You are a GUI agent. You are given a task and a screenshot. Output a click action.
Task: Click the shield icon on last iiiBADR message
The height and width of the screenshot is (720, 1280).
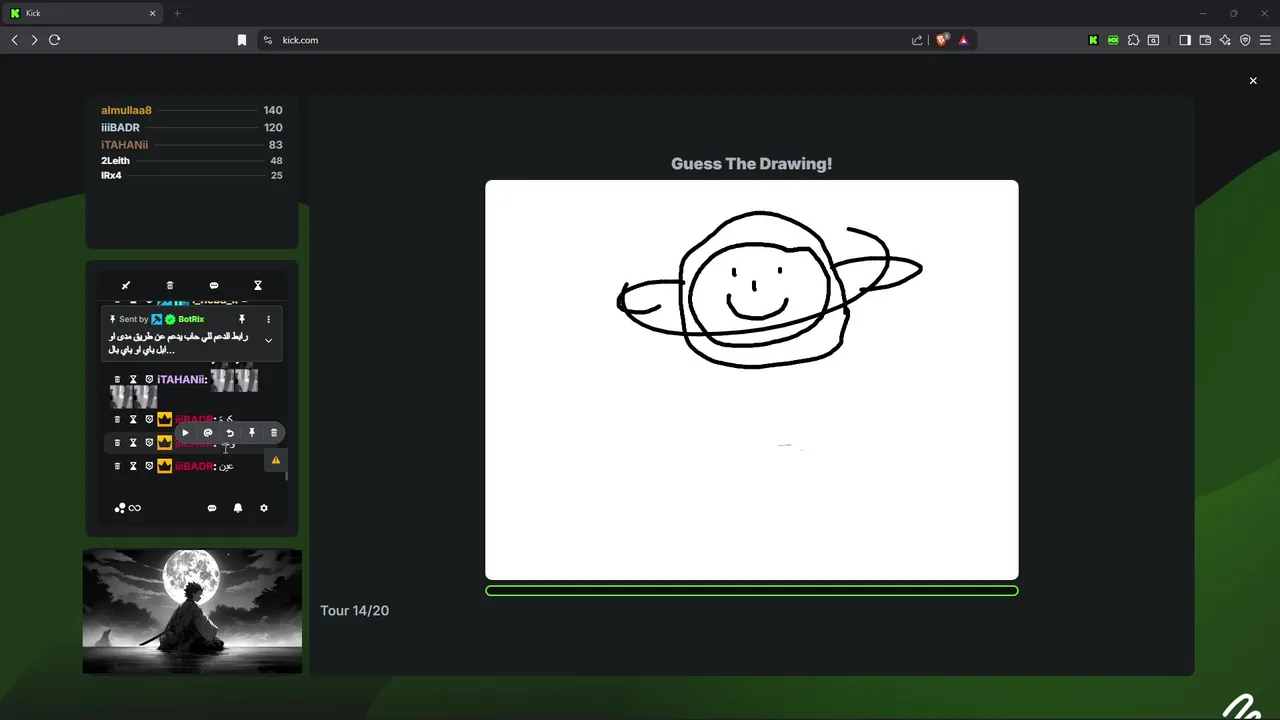tap(149, 466)
